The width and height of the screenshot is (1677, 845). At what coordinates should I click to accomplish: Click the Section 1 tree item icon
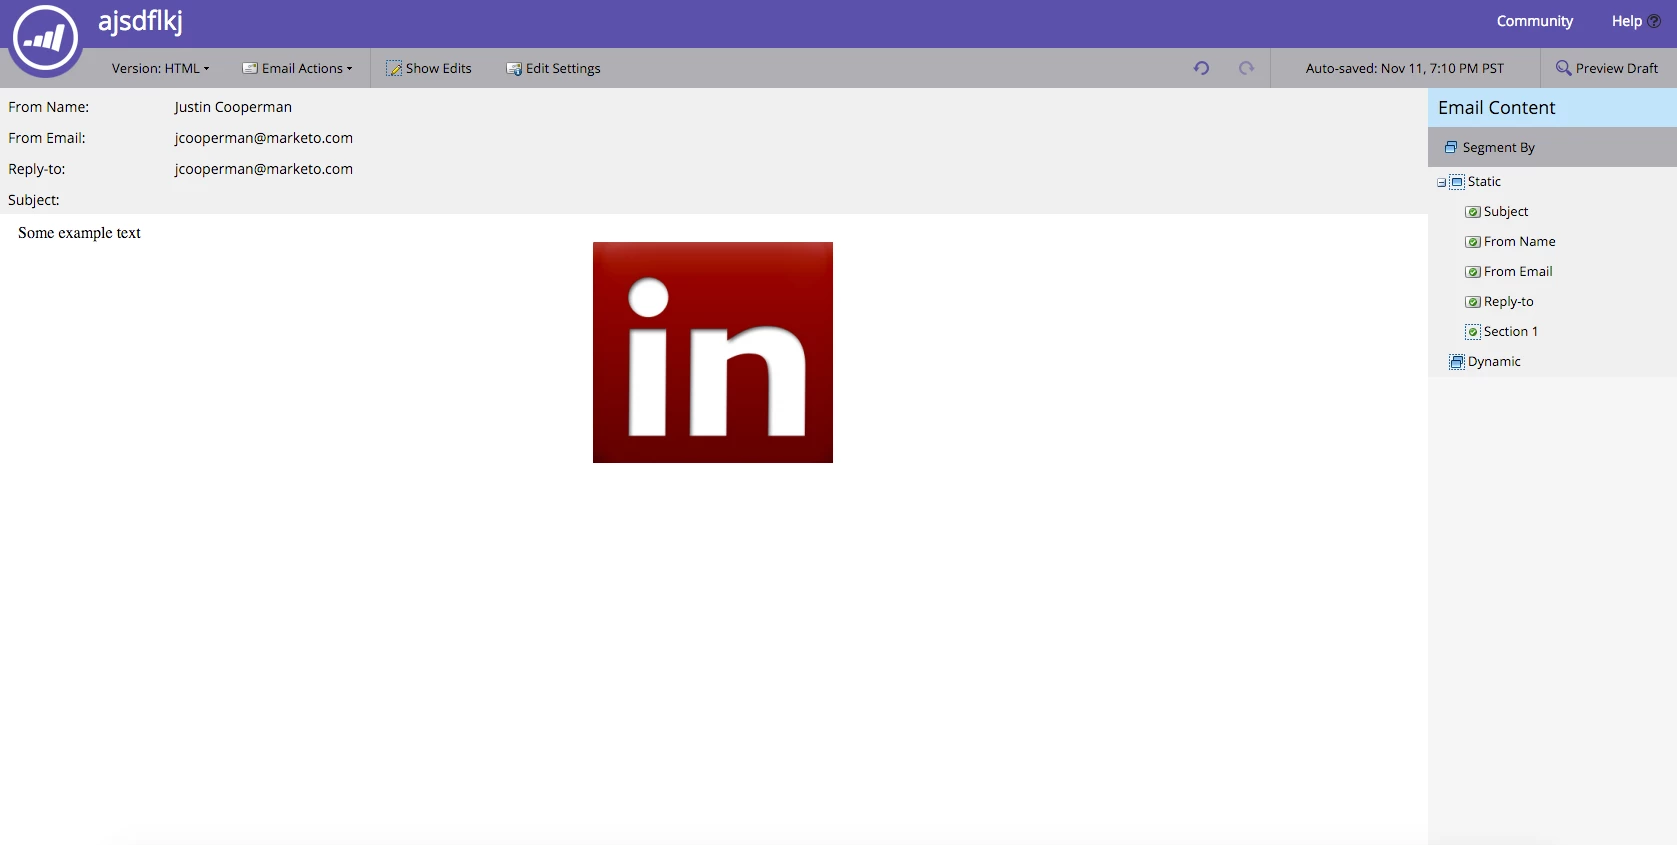coord(1473,332)
